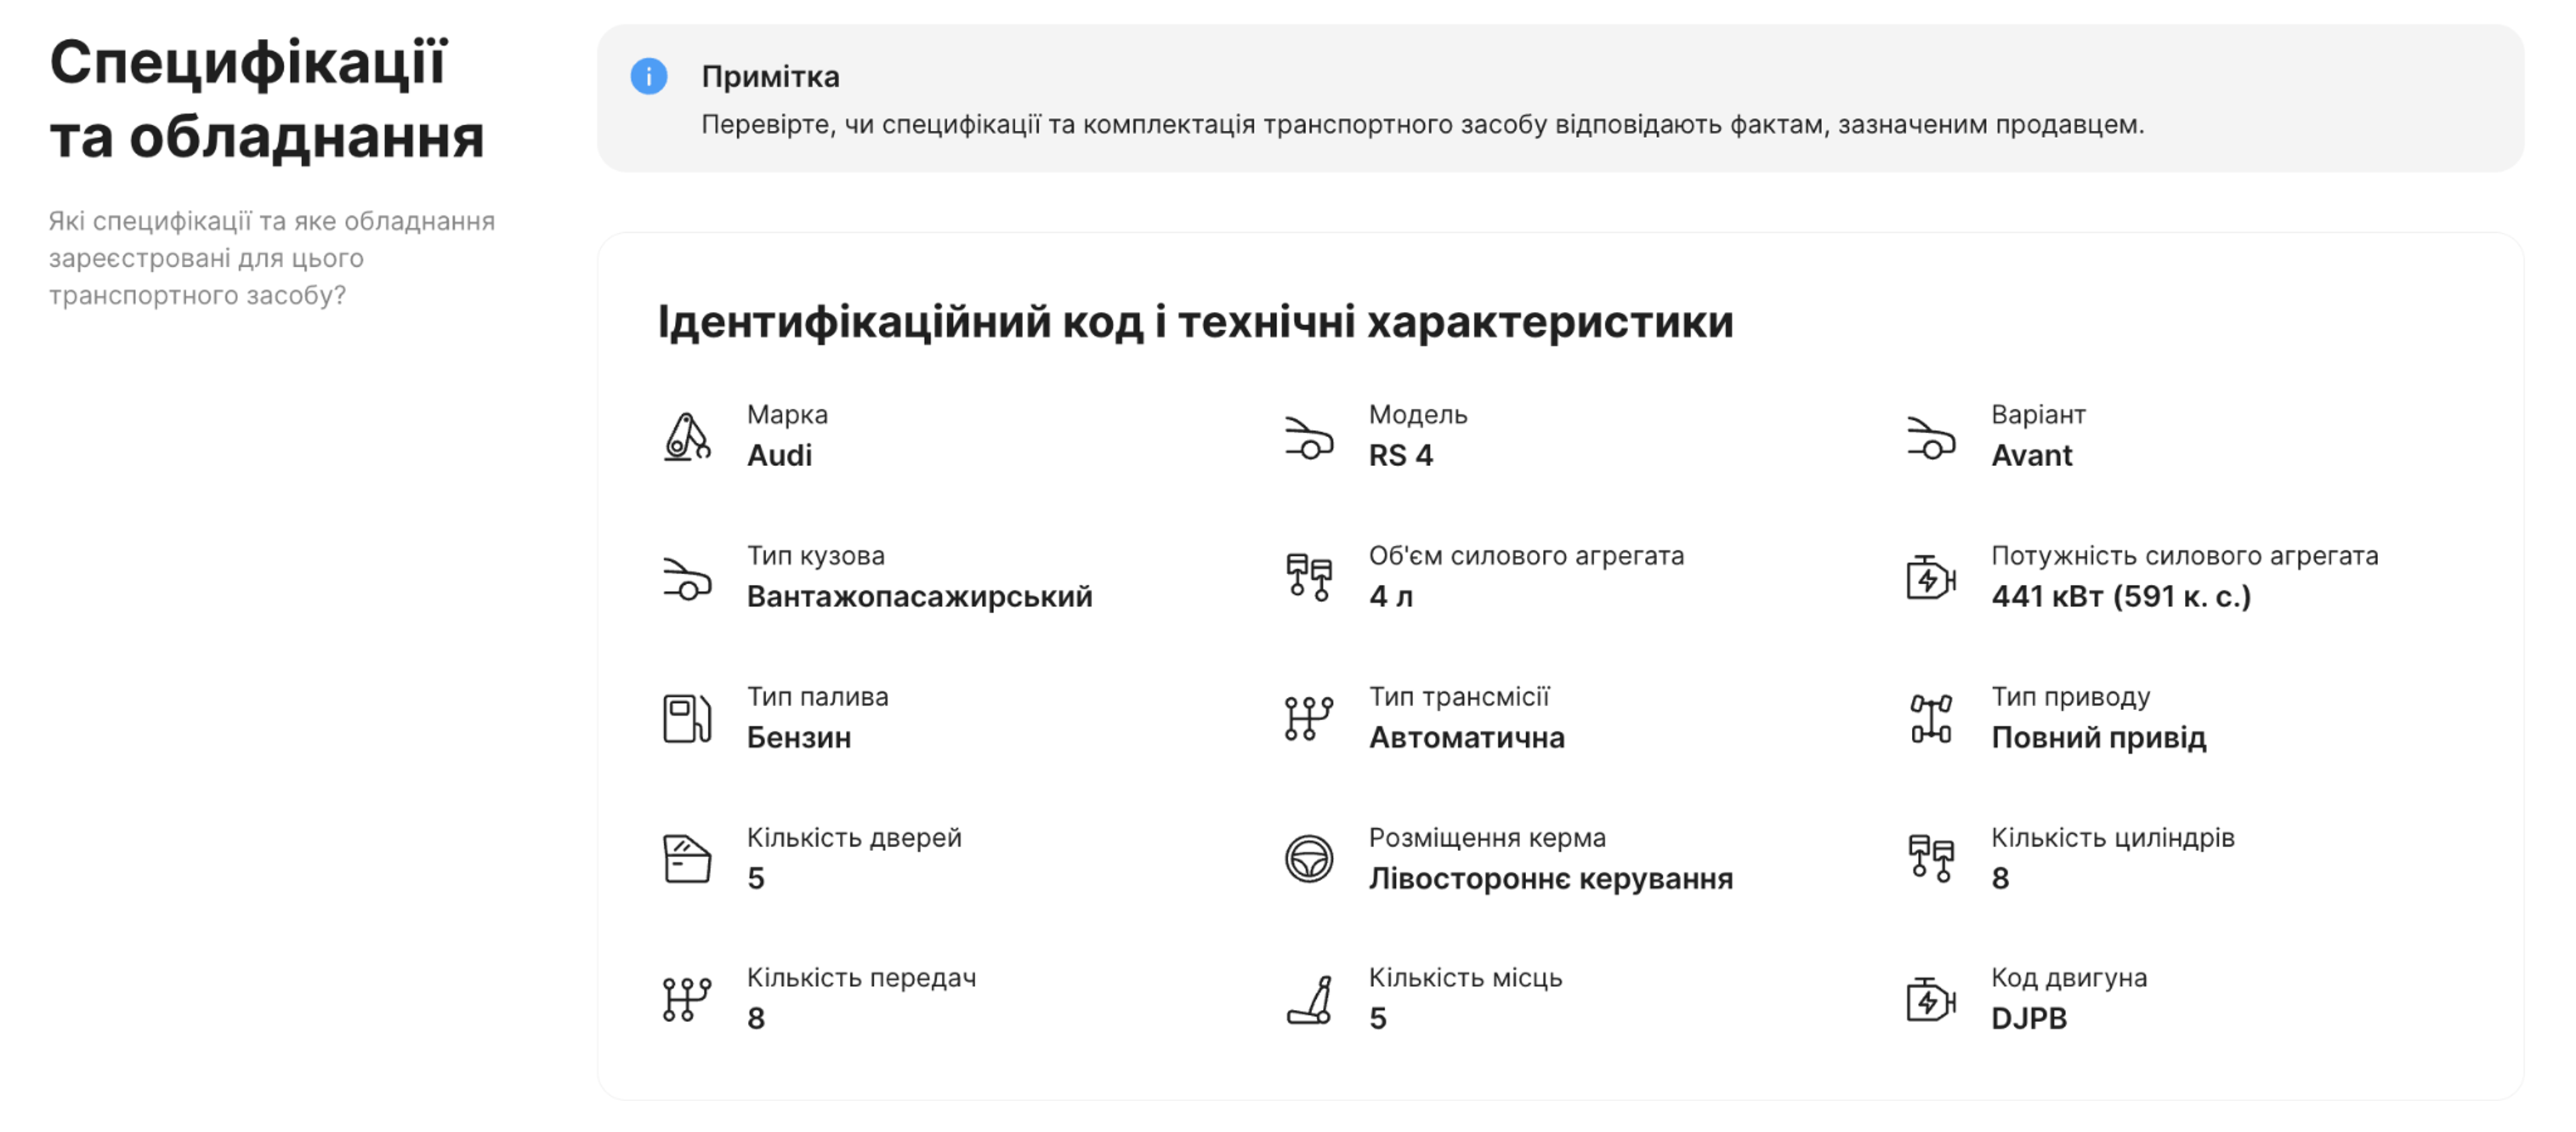Click the Марка icon next to Audi
This screenshot has height=1132, width=2576.
click(687, 437)
